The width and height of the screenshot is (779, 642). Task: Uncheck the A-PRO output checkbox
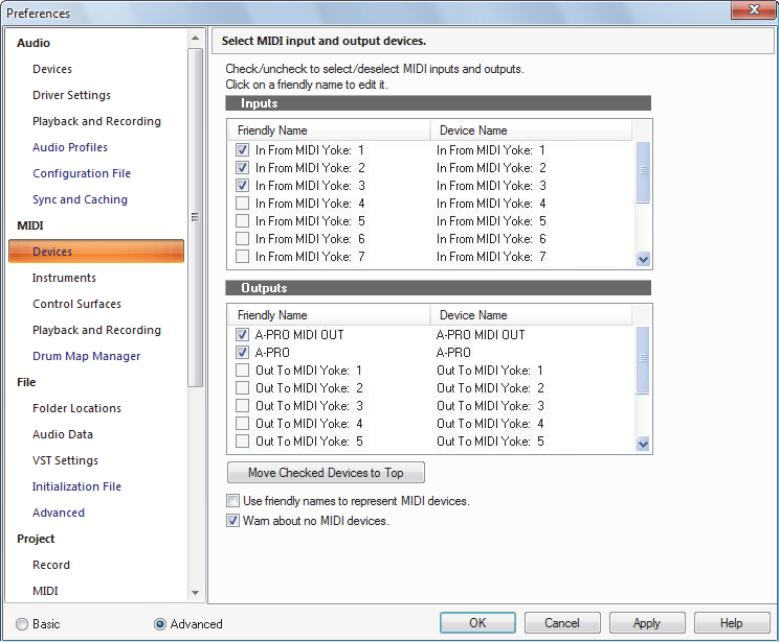tap(242, 352)
